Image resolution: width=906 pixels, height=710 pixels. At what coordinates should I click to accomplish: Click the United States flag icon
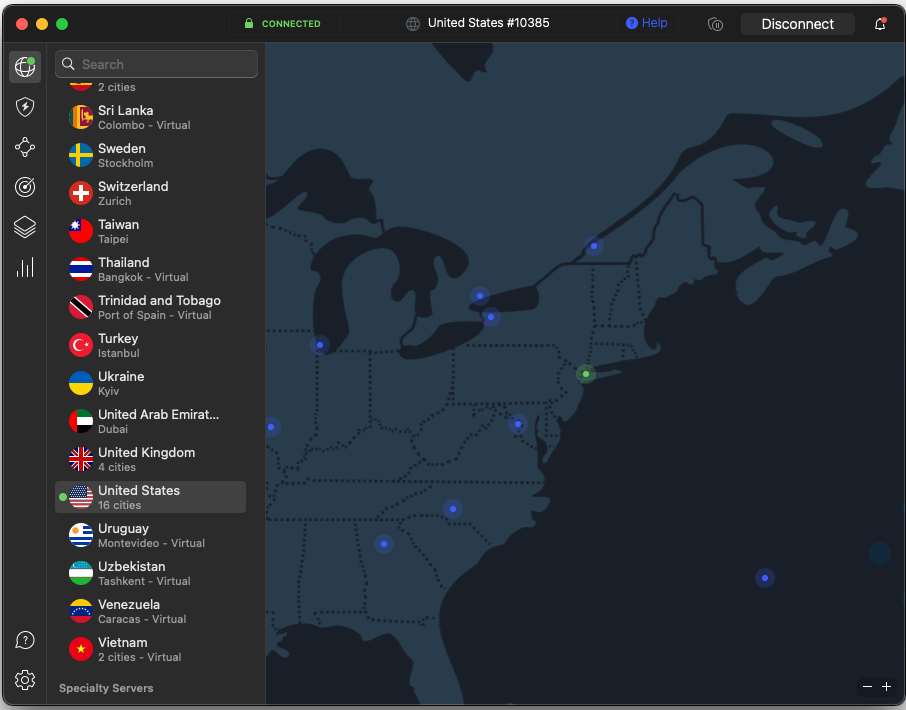coord(81,497)
